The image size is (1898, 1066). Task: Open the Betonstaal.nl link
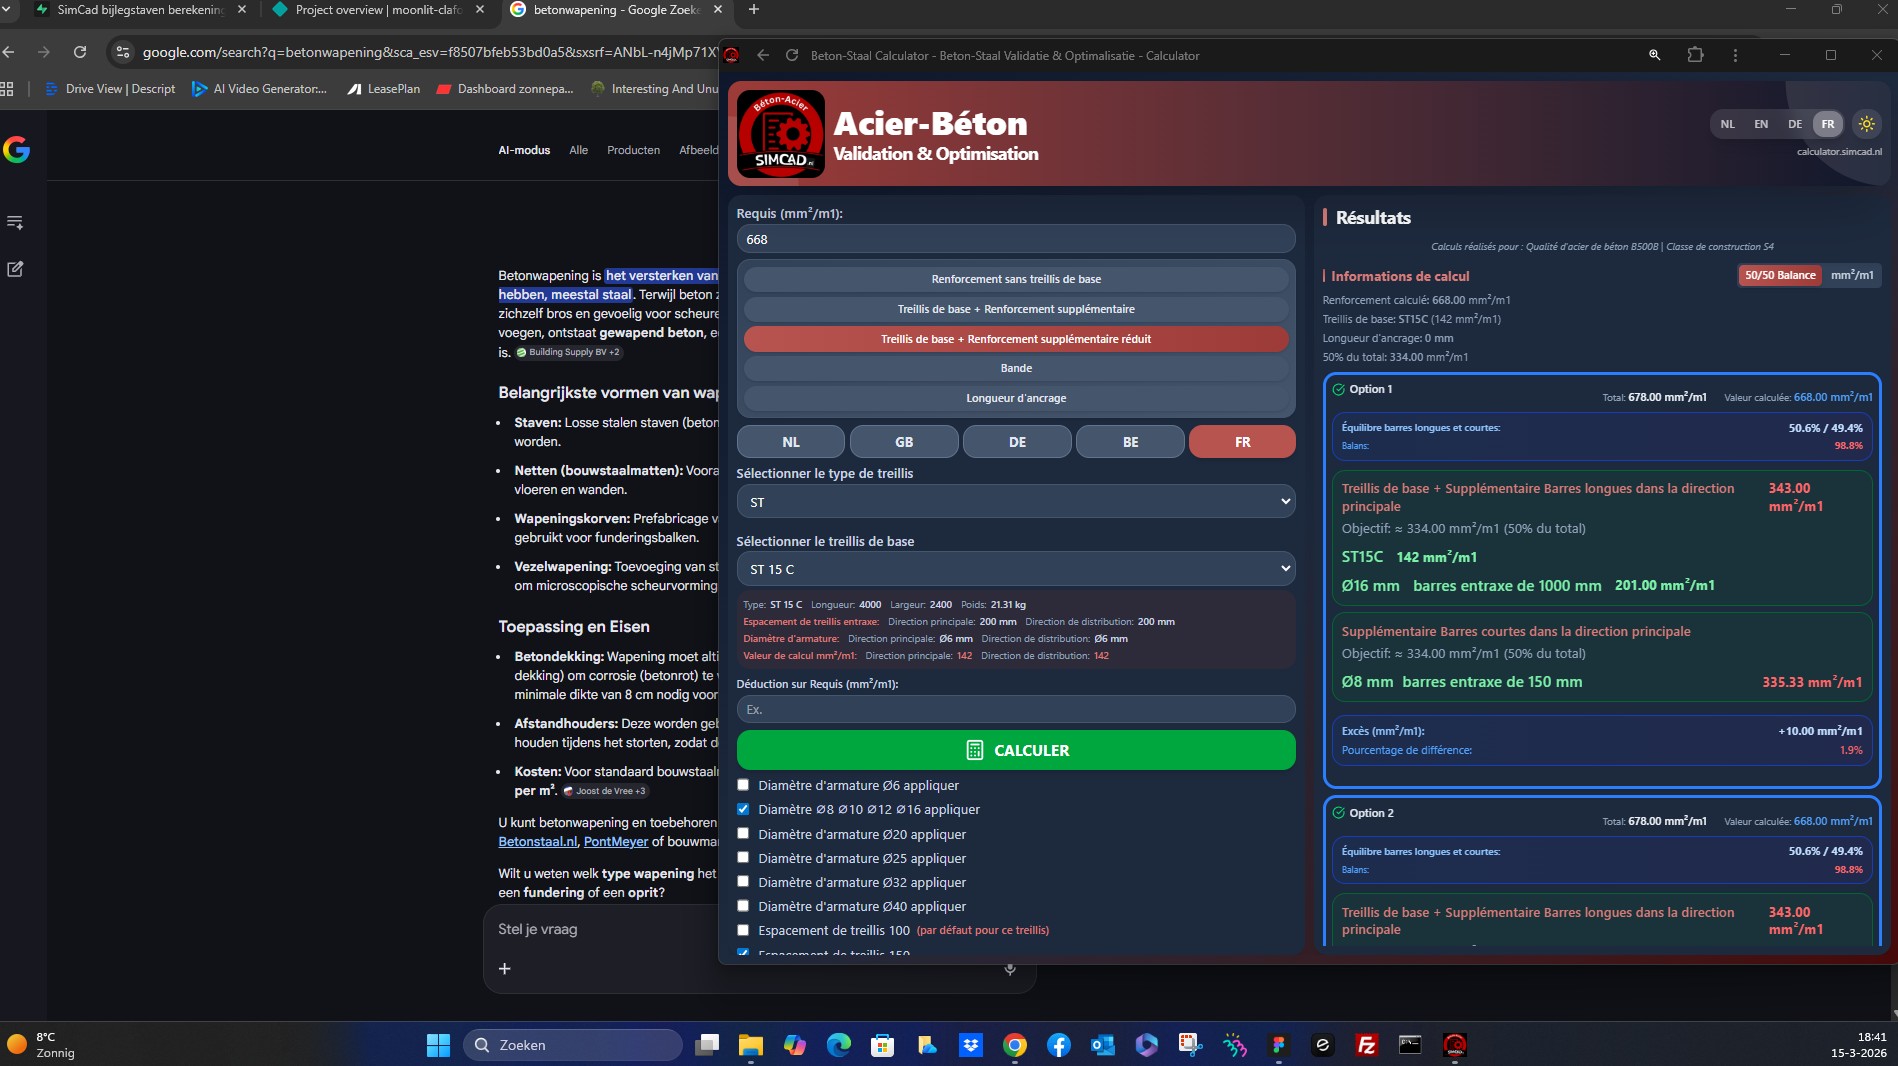pos(537,842)
